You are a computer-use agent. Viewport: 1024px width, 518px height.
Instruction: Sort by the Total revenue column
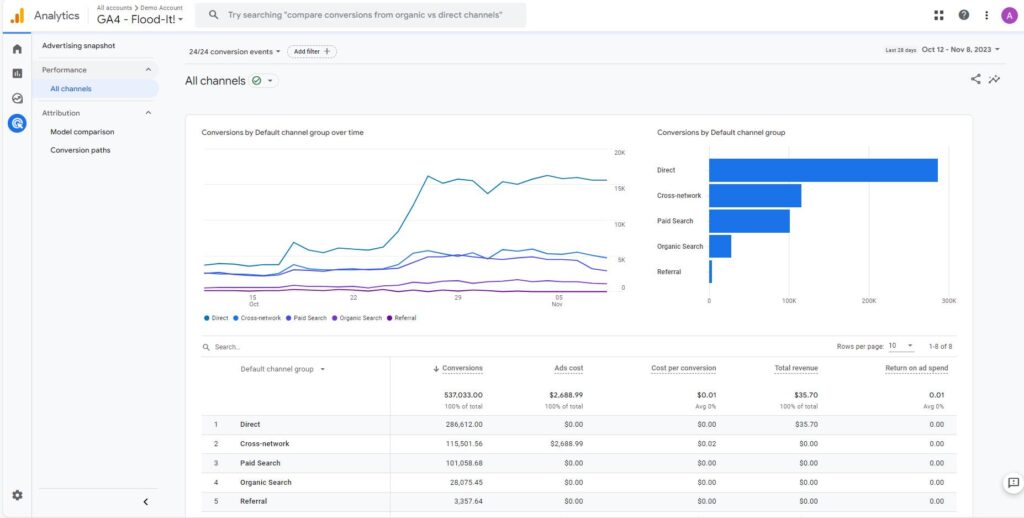click(796, 368)
